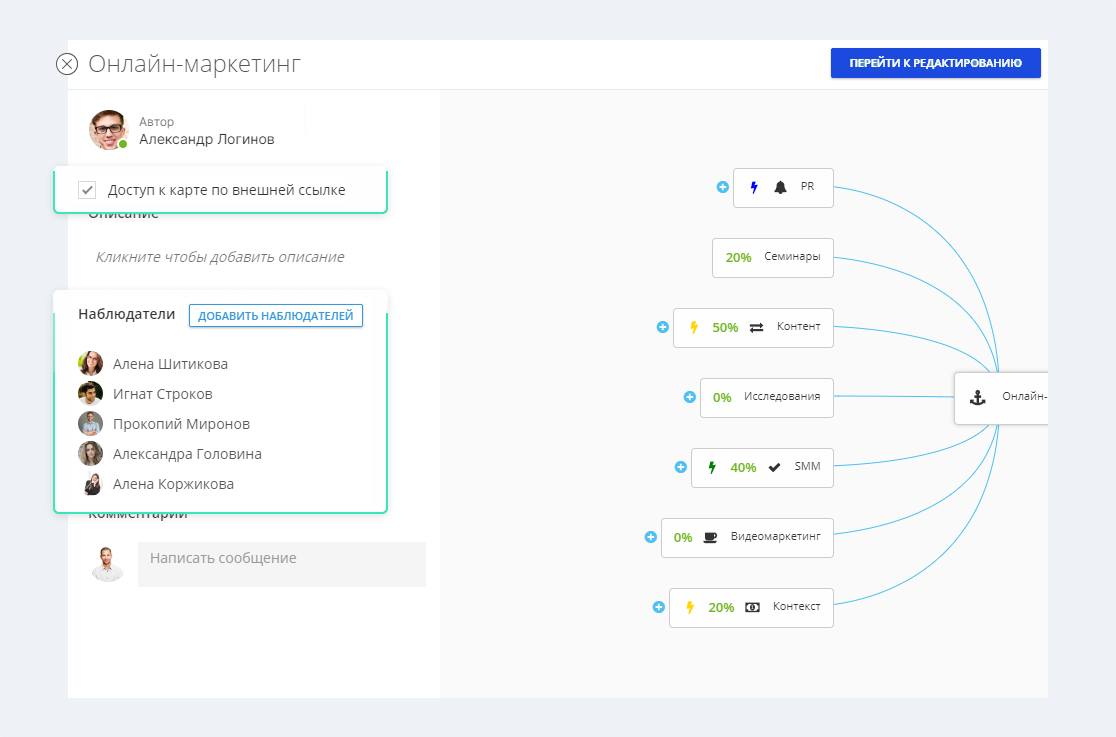Click description placeholder to add description

click(x=220, y=257)
